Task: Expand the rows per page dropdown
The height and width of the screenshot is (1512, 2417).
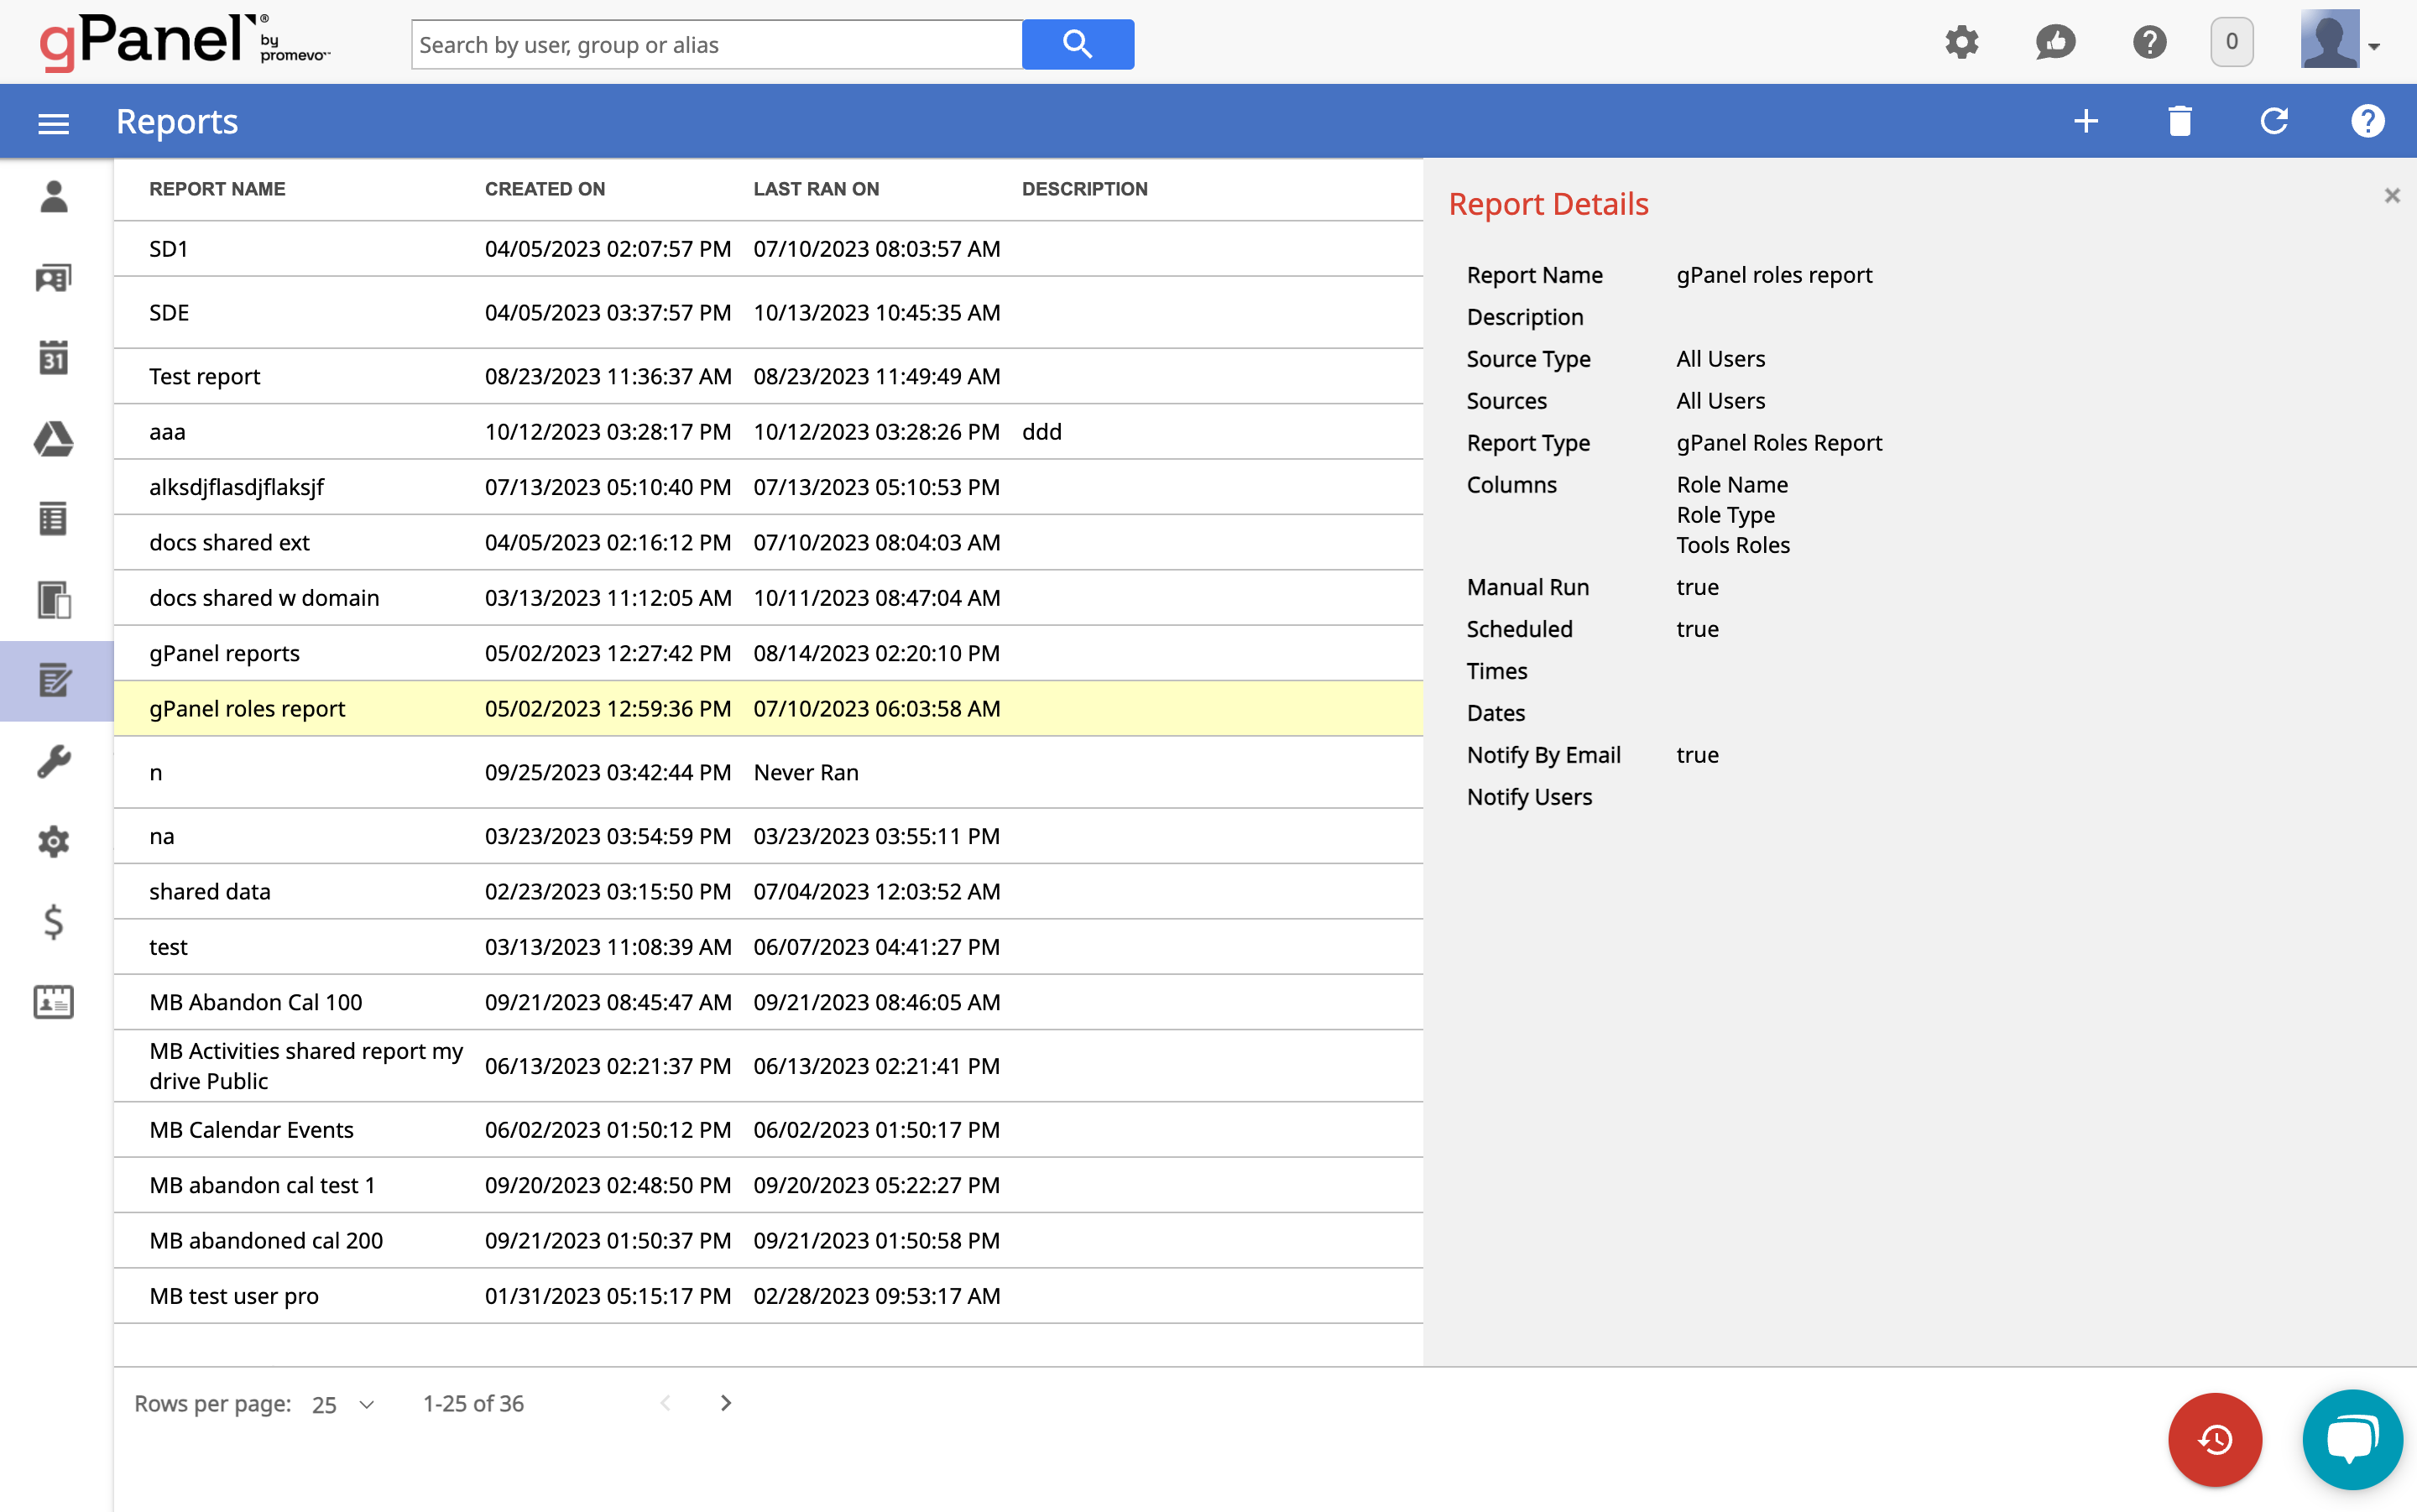Action: [x=343, y=1404]
